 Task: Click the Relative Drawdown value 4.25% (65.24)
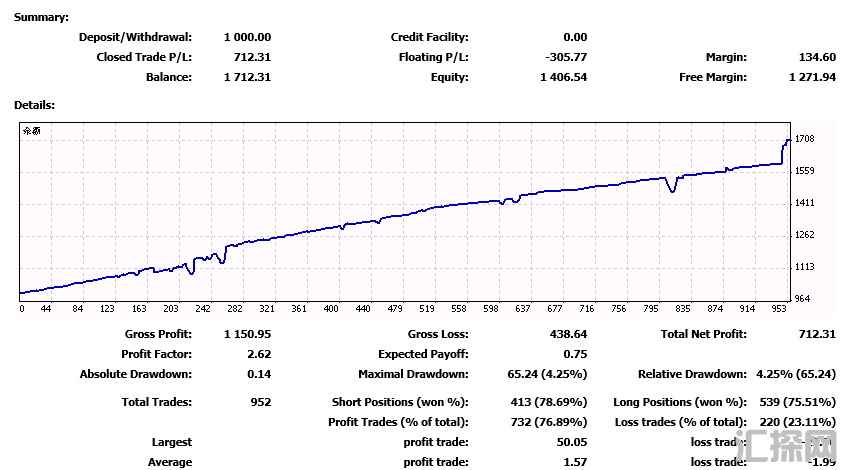796,374
